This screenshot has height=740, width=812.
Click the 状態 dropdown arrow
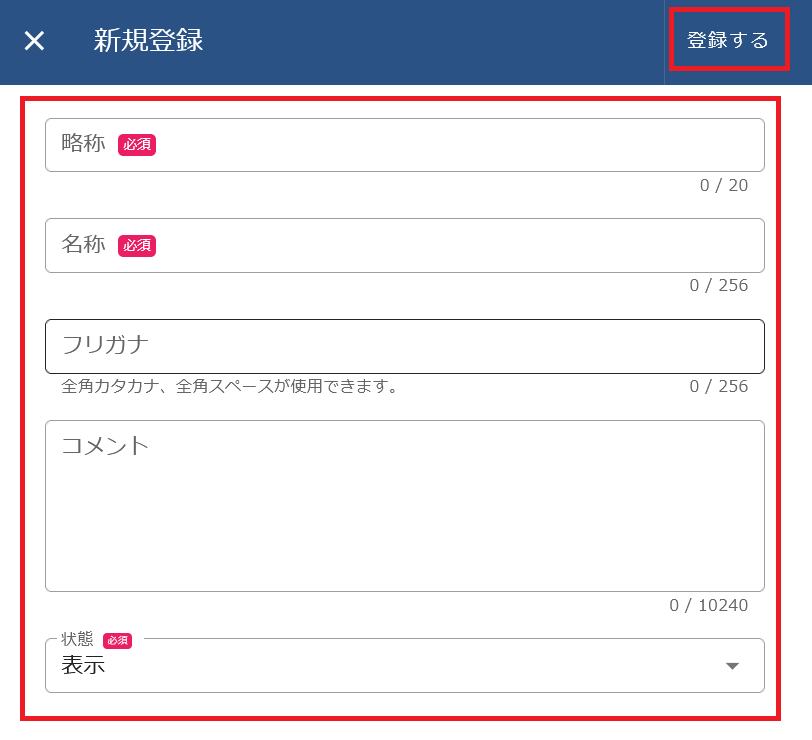732,666
